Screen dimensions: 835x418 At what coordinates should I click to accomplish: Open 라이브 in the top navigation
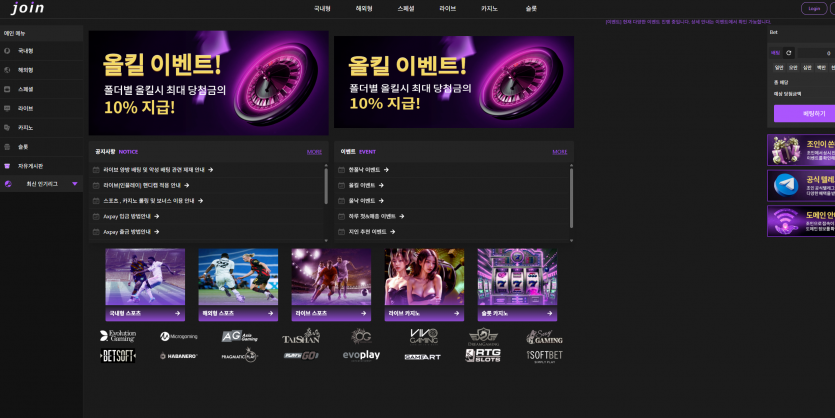pyautogui.click(x=447, y=9)
